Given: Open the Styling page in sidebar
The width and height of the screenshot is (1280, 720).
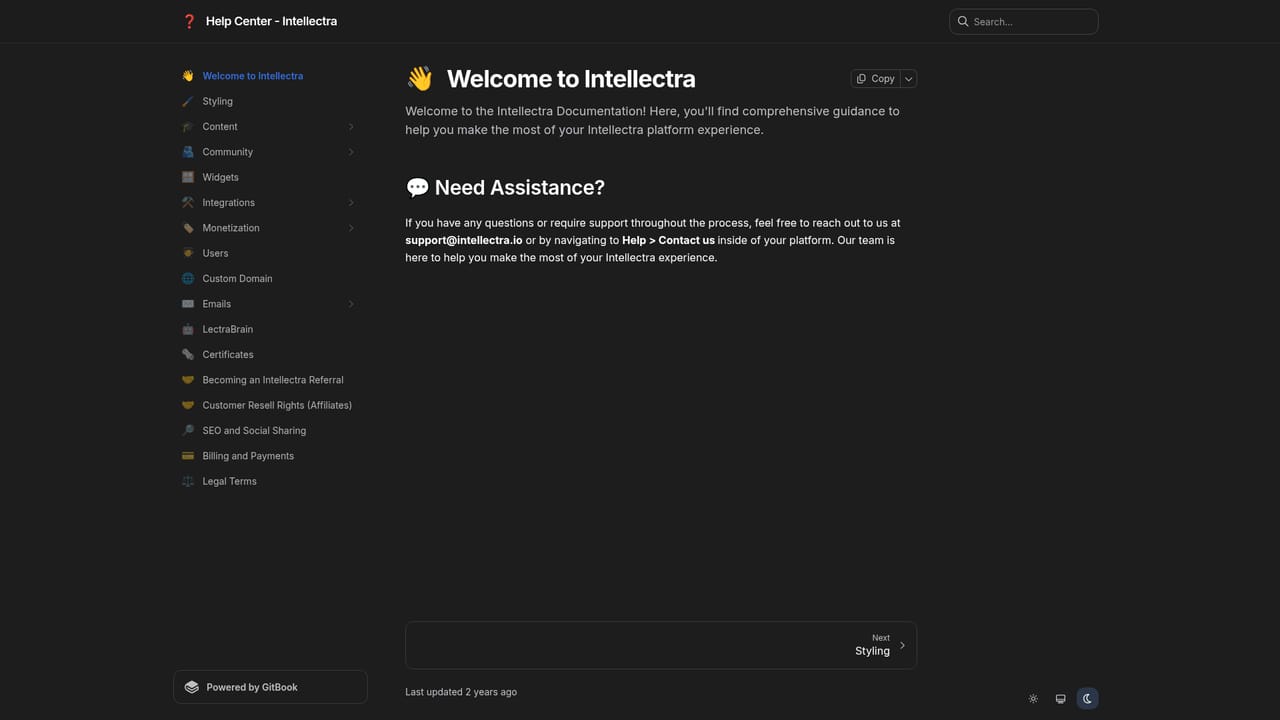Looking at the screenshot, I should [x=217, y=101].
